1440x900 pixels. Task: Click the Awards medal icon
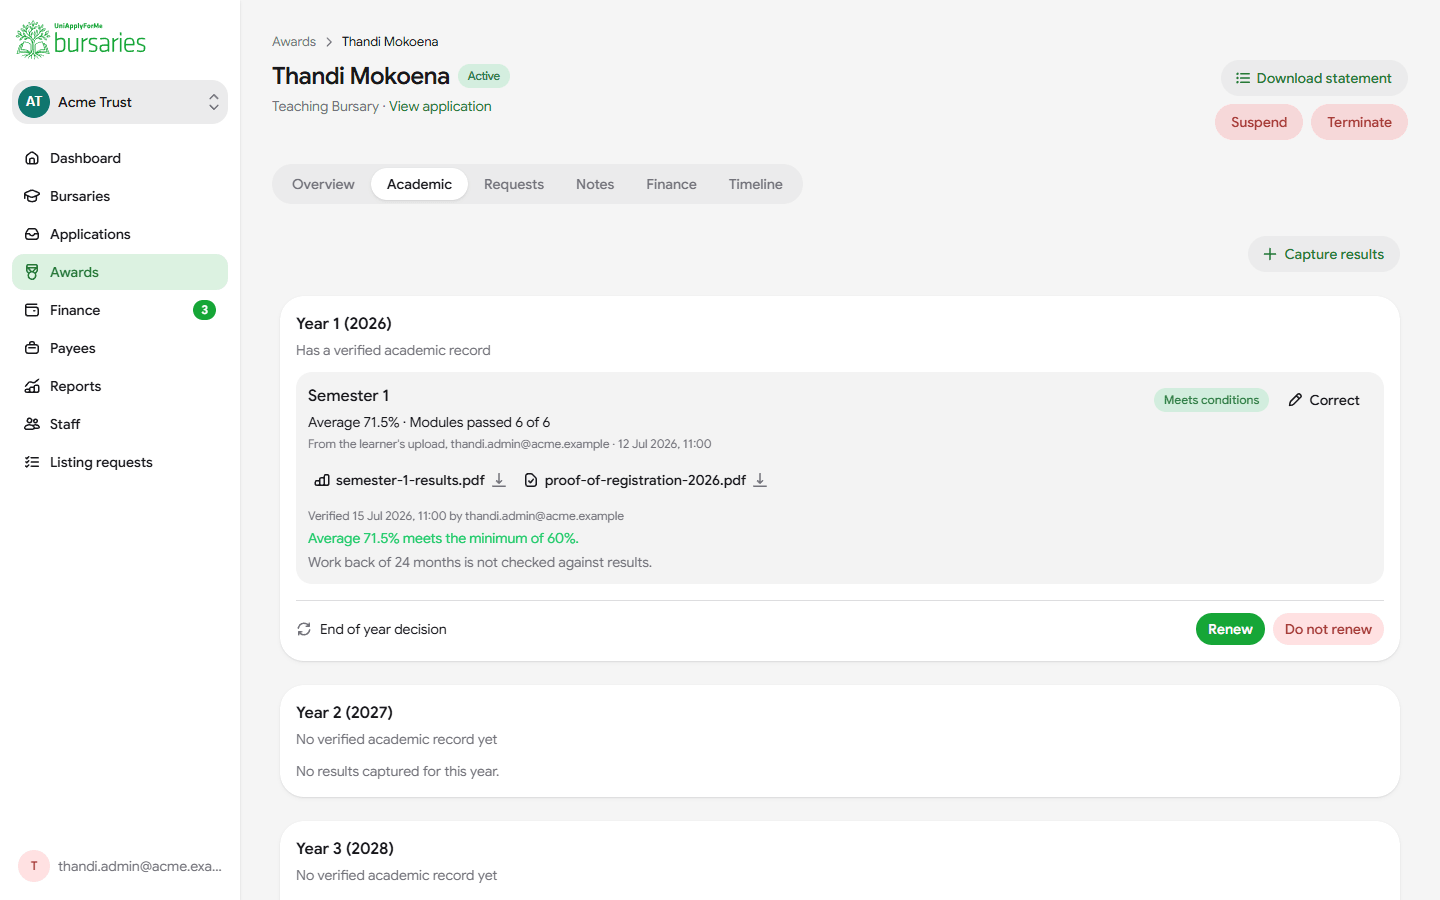(32, 272)
